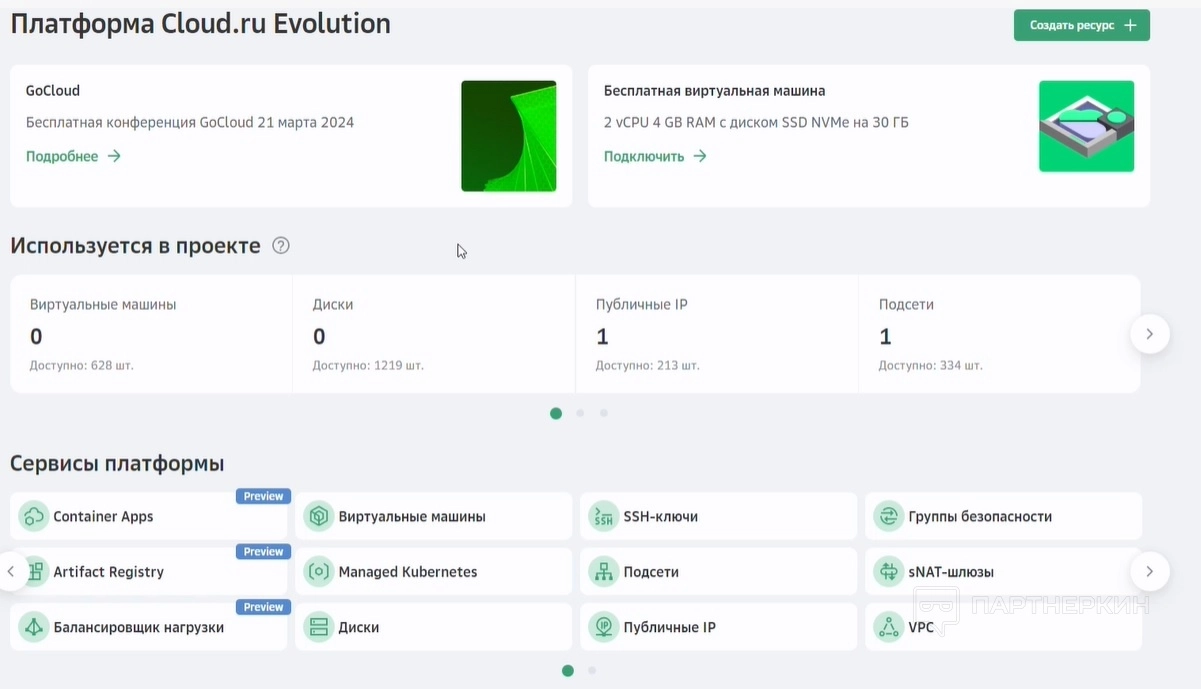Click the Группы безопасности icon

pyautogui.click(x=888, y=517)
